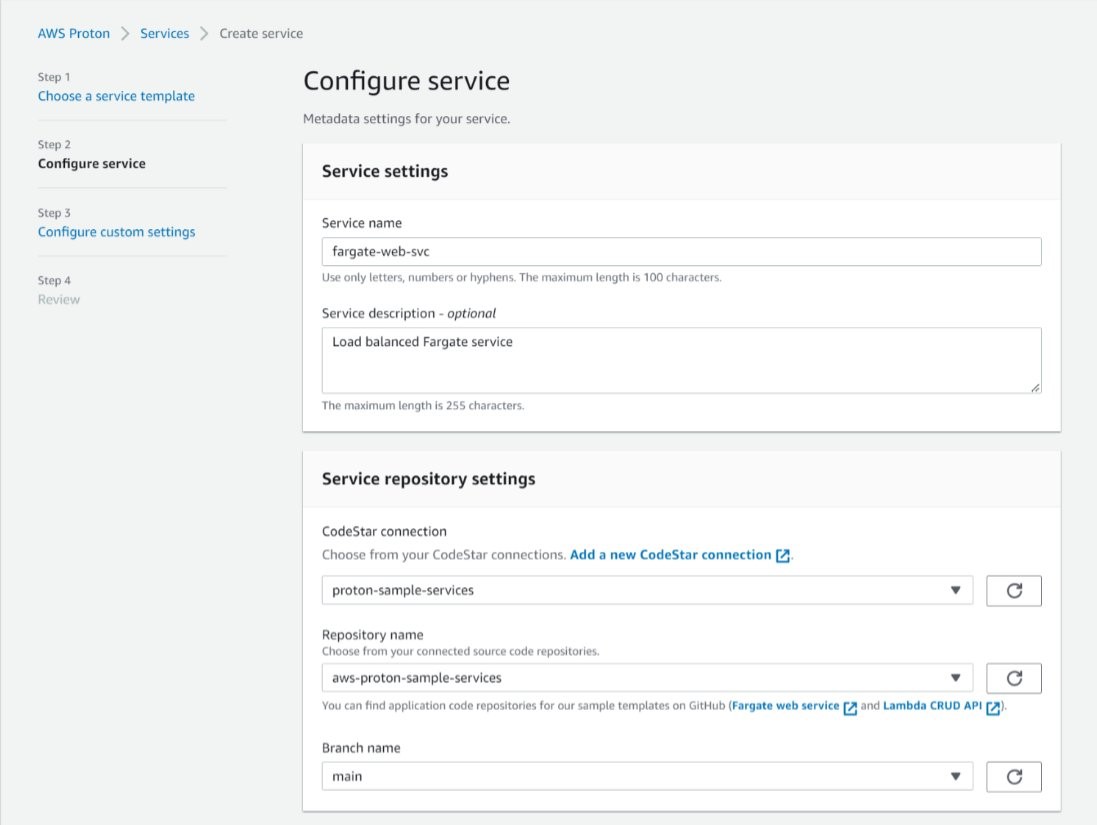The width and height of the screenshot is (1097, 825).
Task: Click the Create service breadcrumb text
Action: 261,34
